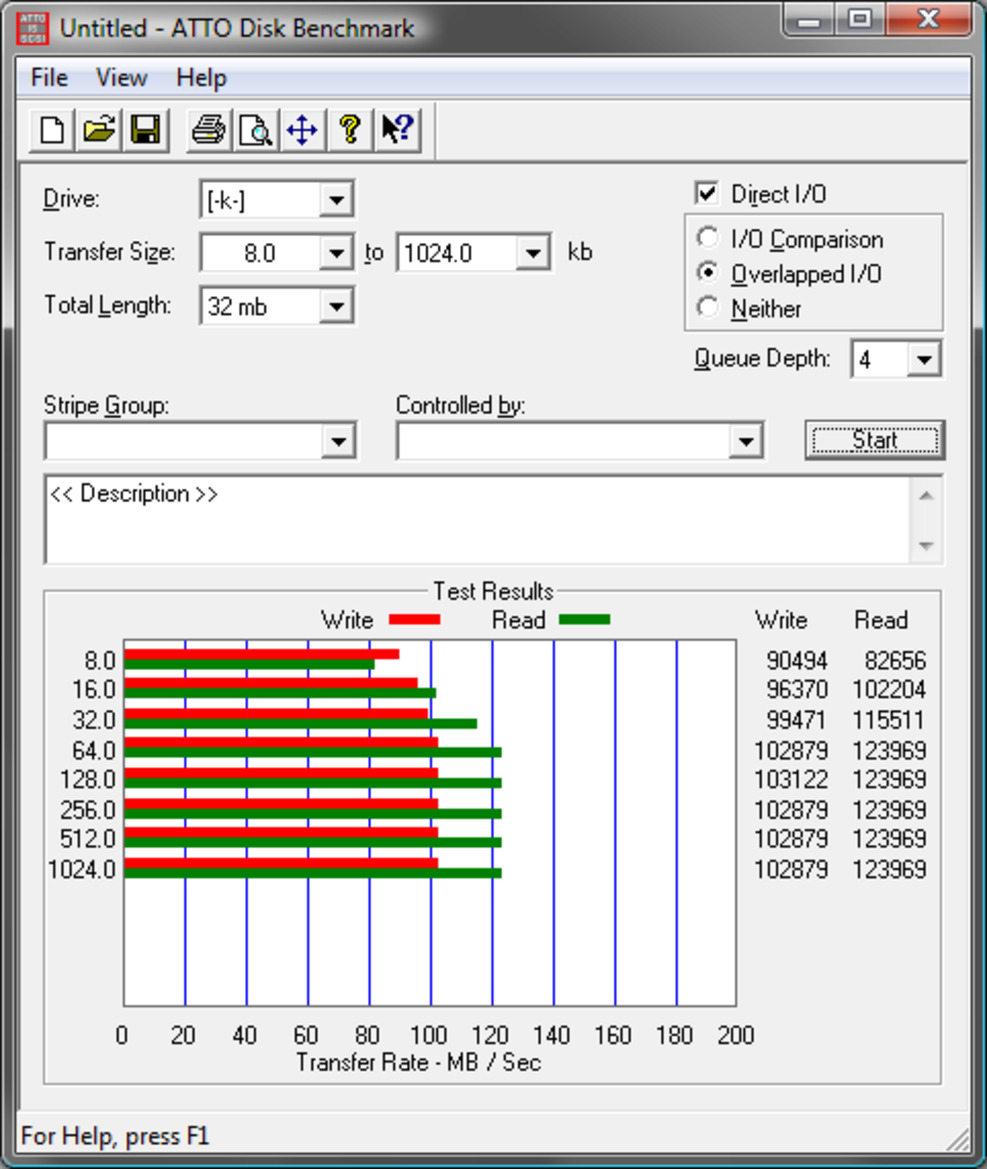Save results with the floppy disk icon
987x1169 pixels.
tap(145, 130)
